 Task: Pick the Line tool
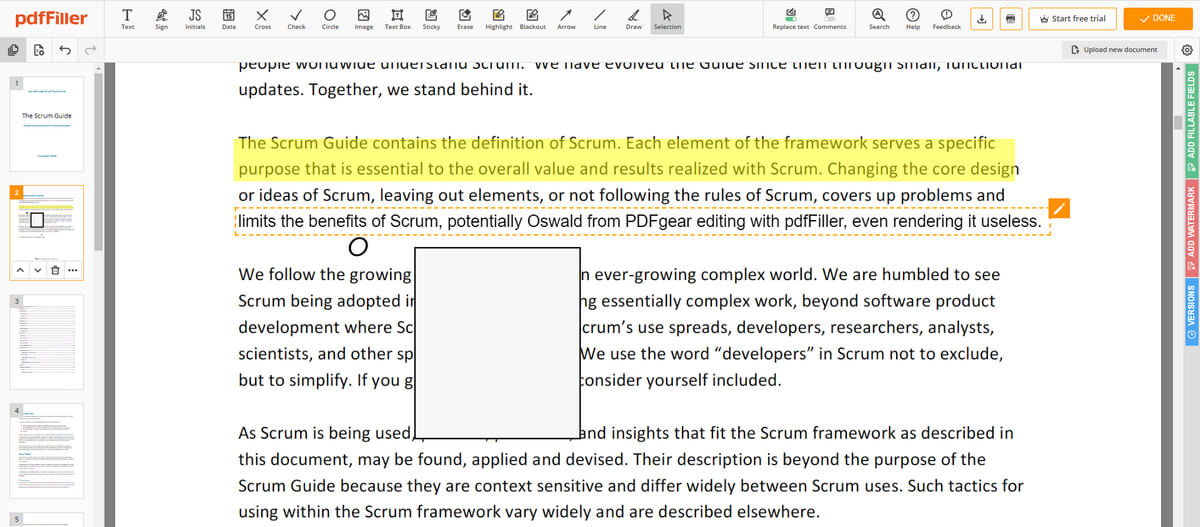[600, 18]
